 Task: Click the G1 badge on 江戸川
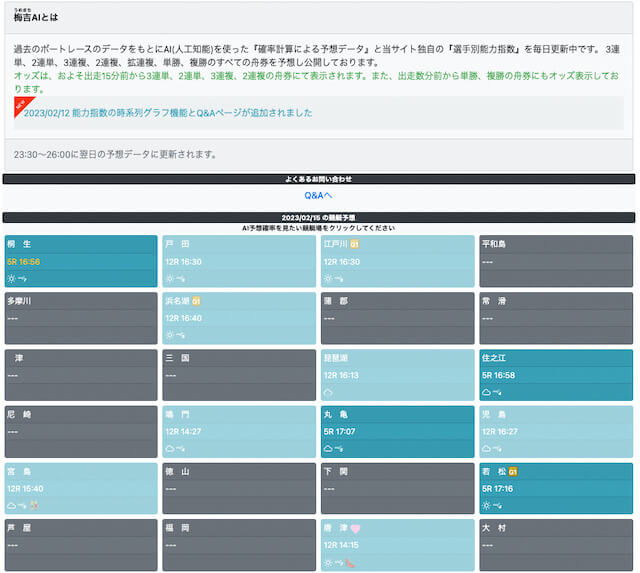(354, 244)
